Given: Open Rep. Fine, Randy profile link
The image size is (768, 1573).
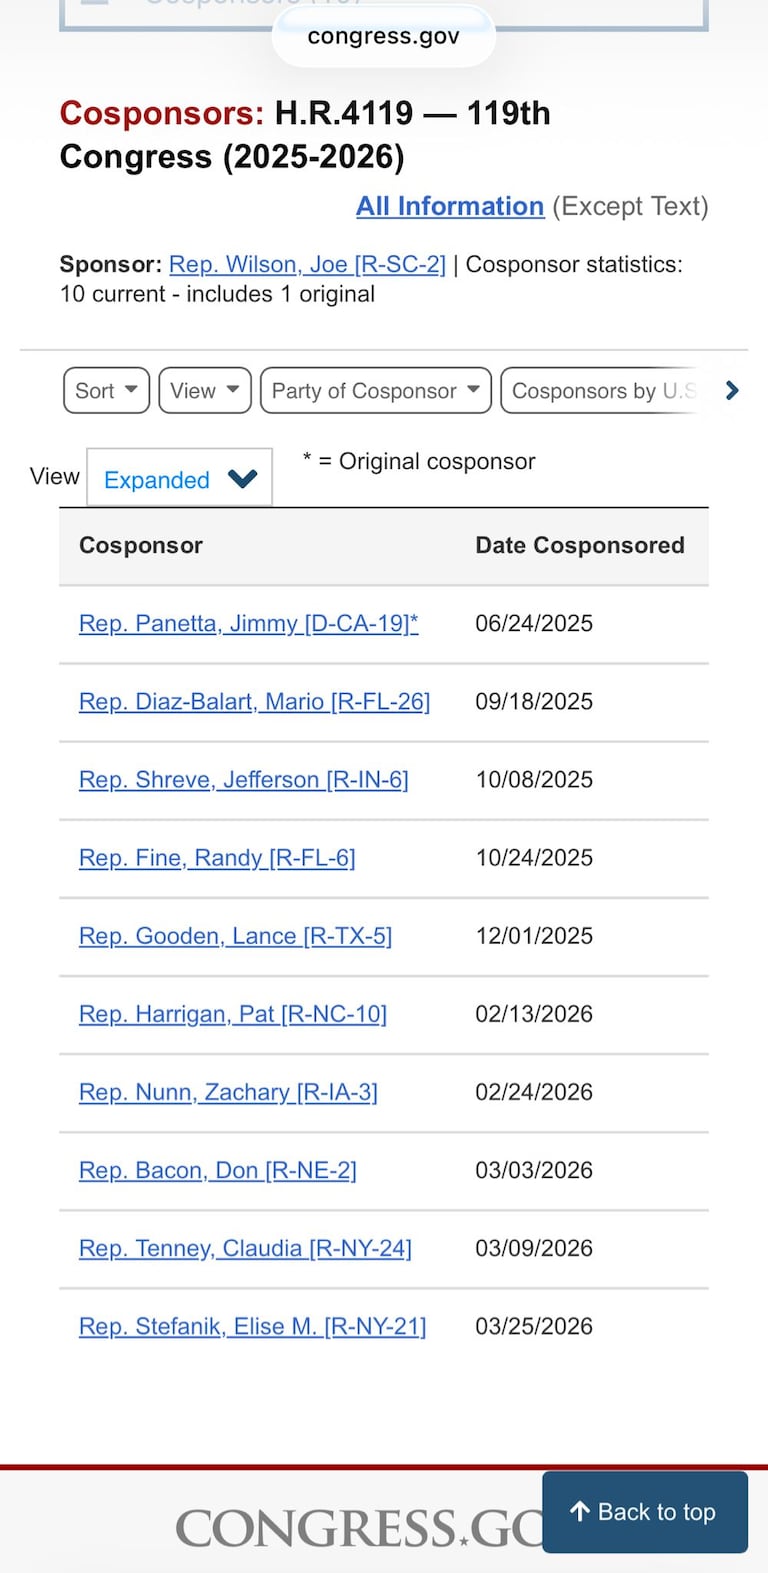Looking at the screenshot, I should point(217,857).
